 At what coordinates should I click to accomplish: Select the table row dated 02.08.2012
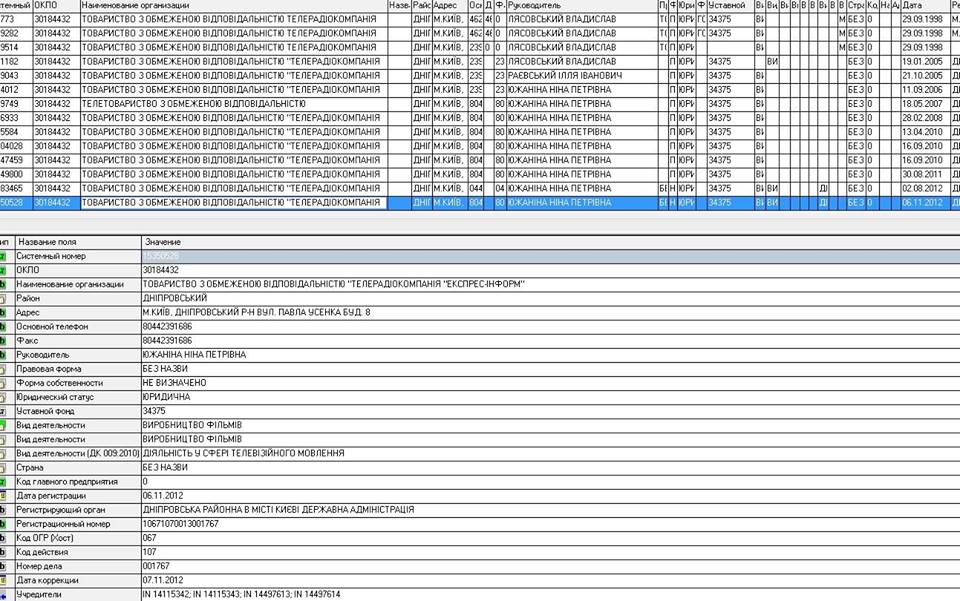(480, 188)
